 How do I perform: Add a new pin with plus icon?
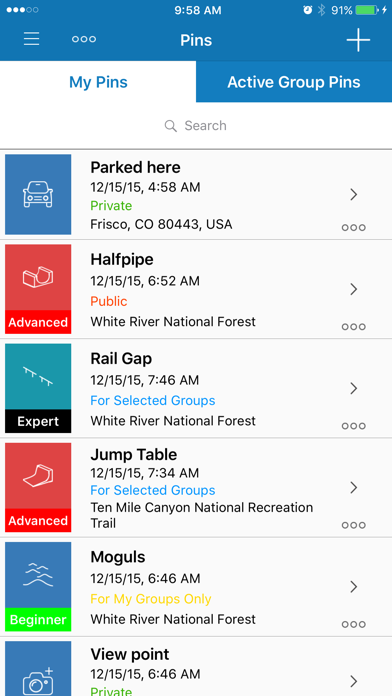point(358,40)
